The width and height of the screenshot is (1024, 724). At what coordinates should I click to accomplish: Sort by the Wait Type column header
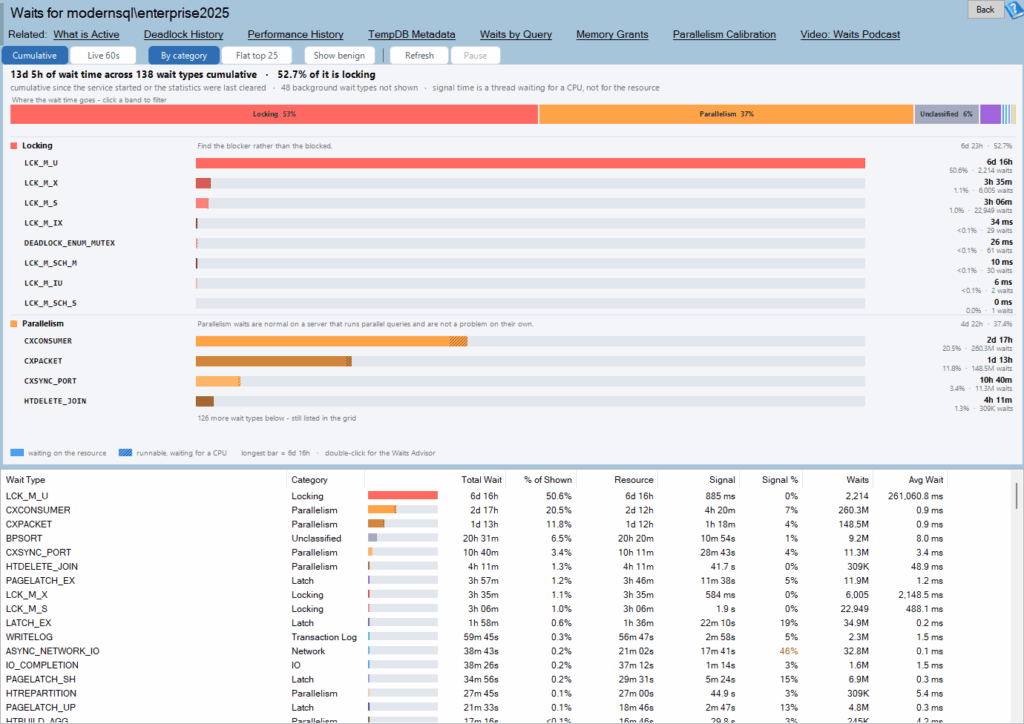click(144, 480)
